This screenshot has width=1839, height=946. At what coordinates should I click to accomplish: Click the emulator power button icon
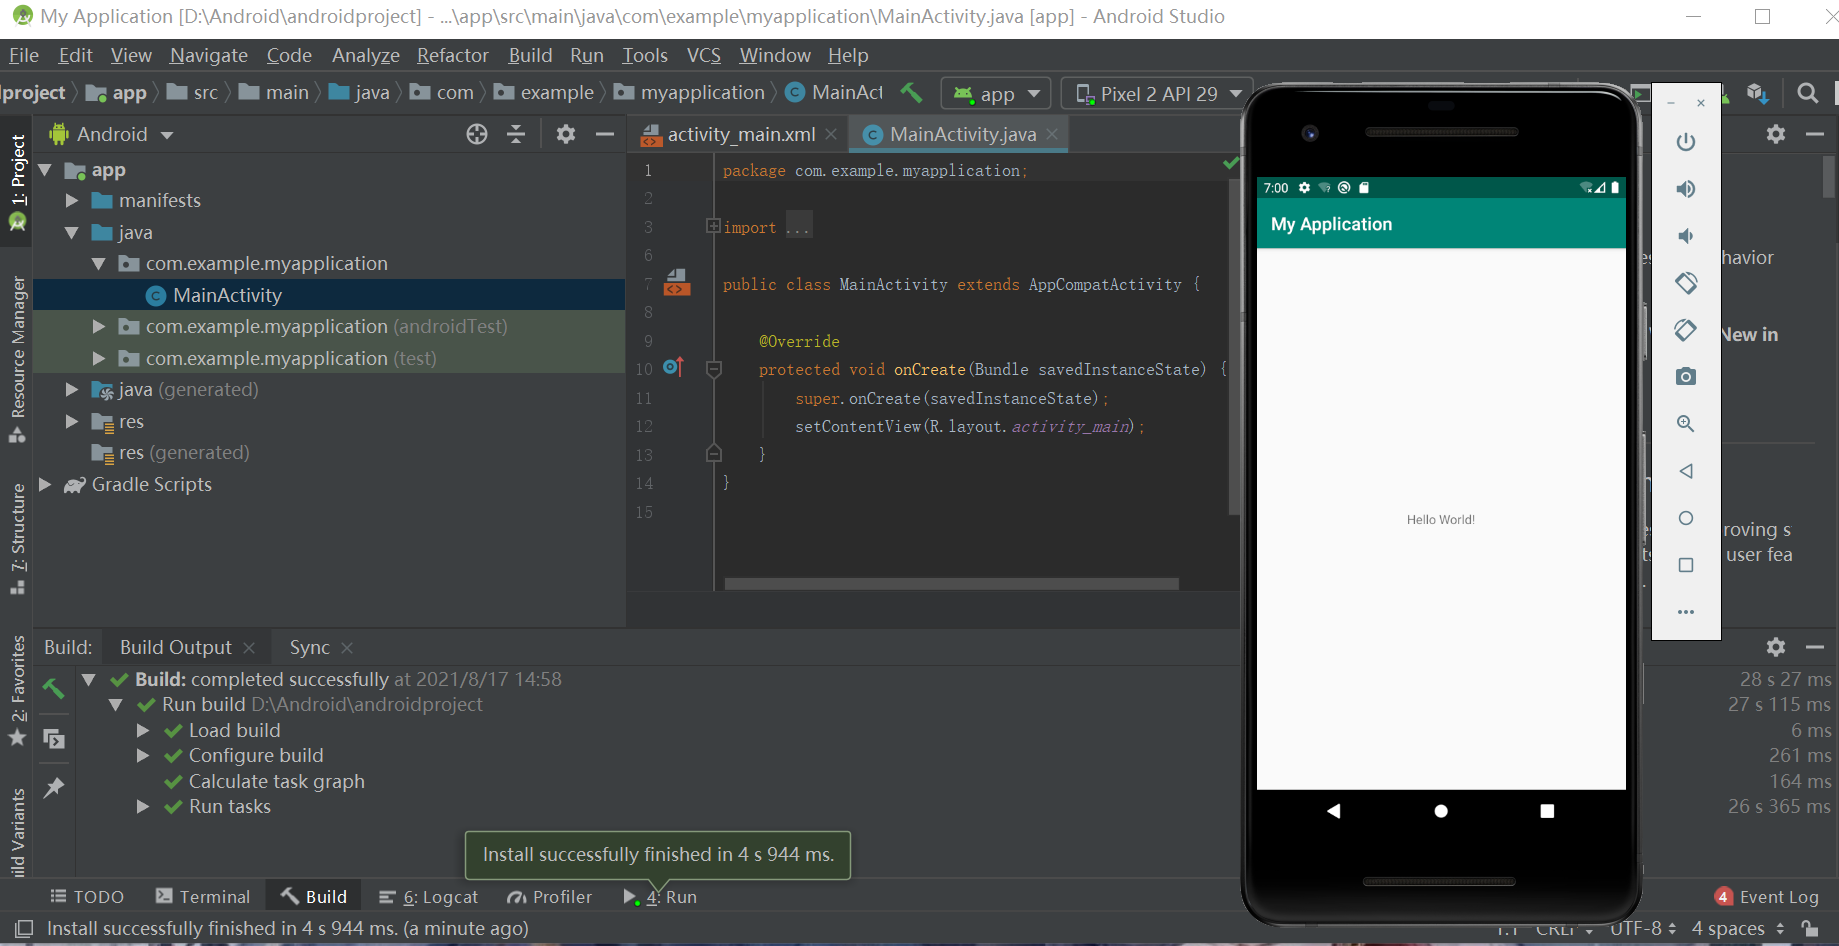(1686, 142)
